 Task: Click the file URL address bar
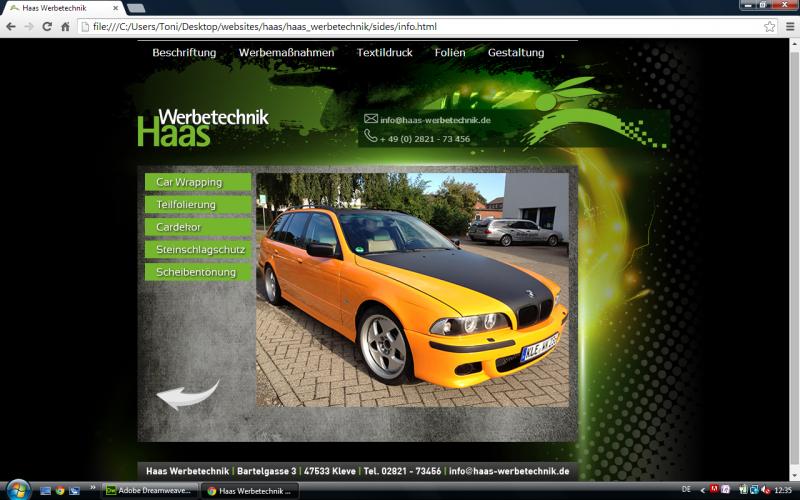click(420, 27)
